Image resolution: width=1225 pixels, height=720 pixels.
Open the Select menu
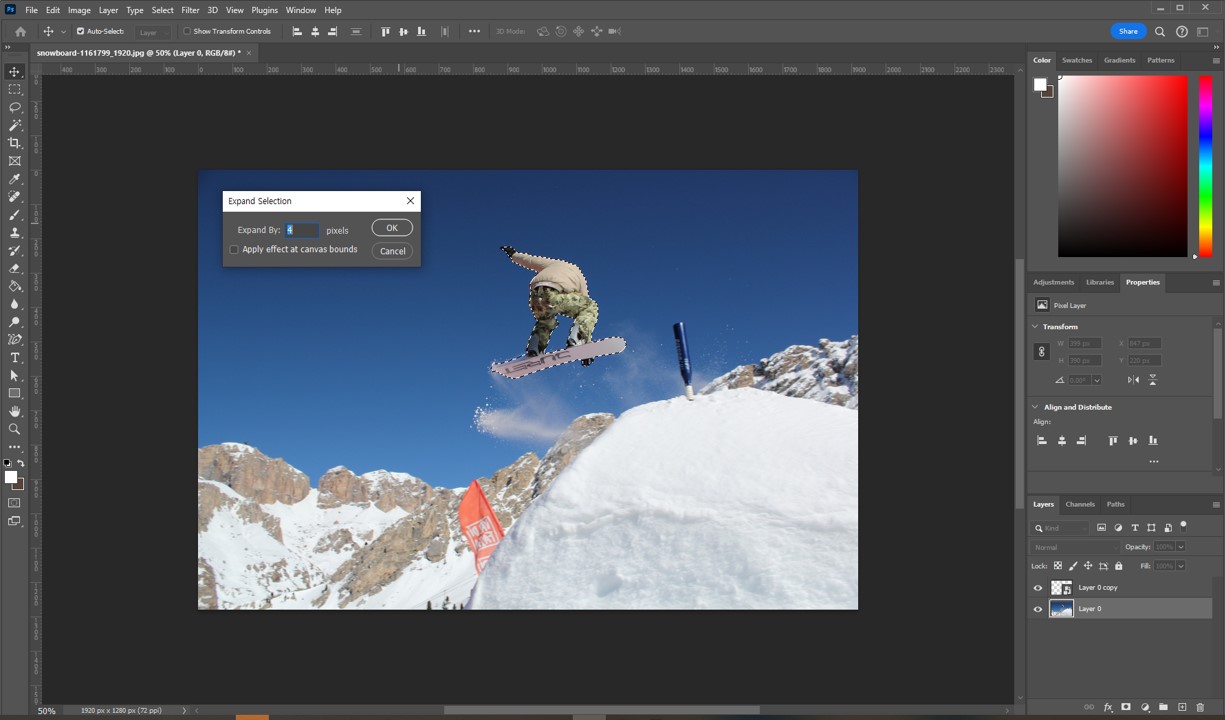[163, 10]
